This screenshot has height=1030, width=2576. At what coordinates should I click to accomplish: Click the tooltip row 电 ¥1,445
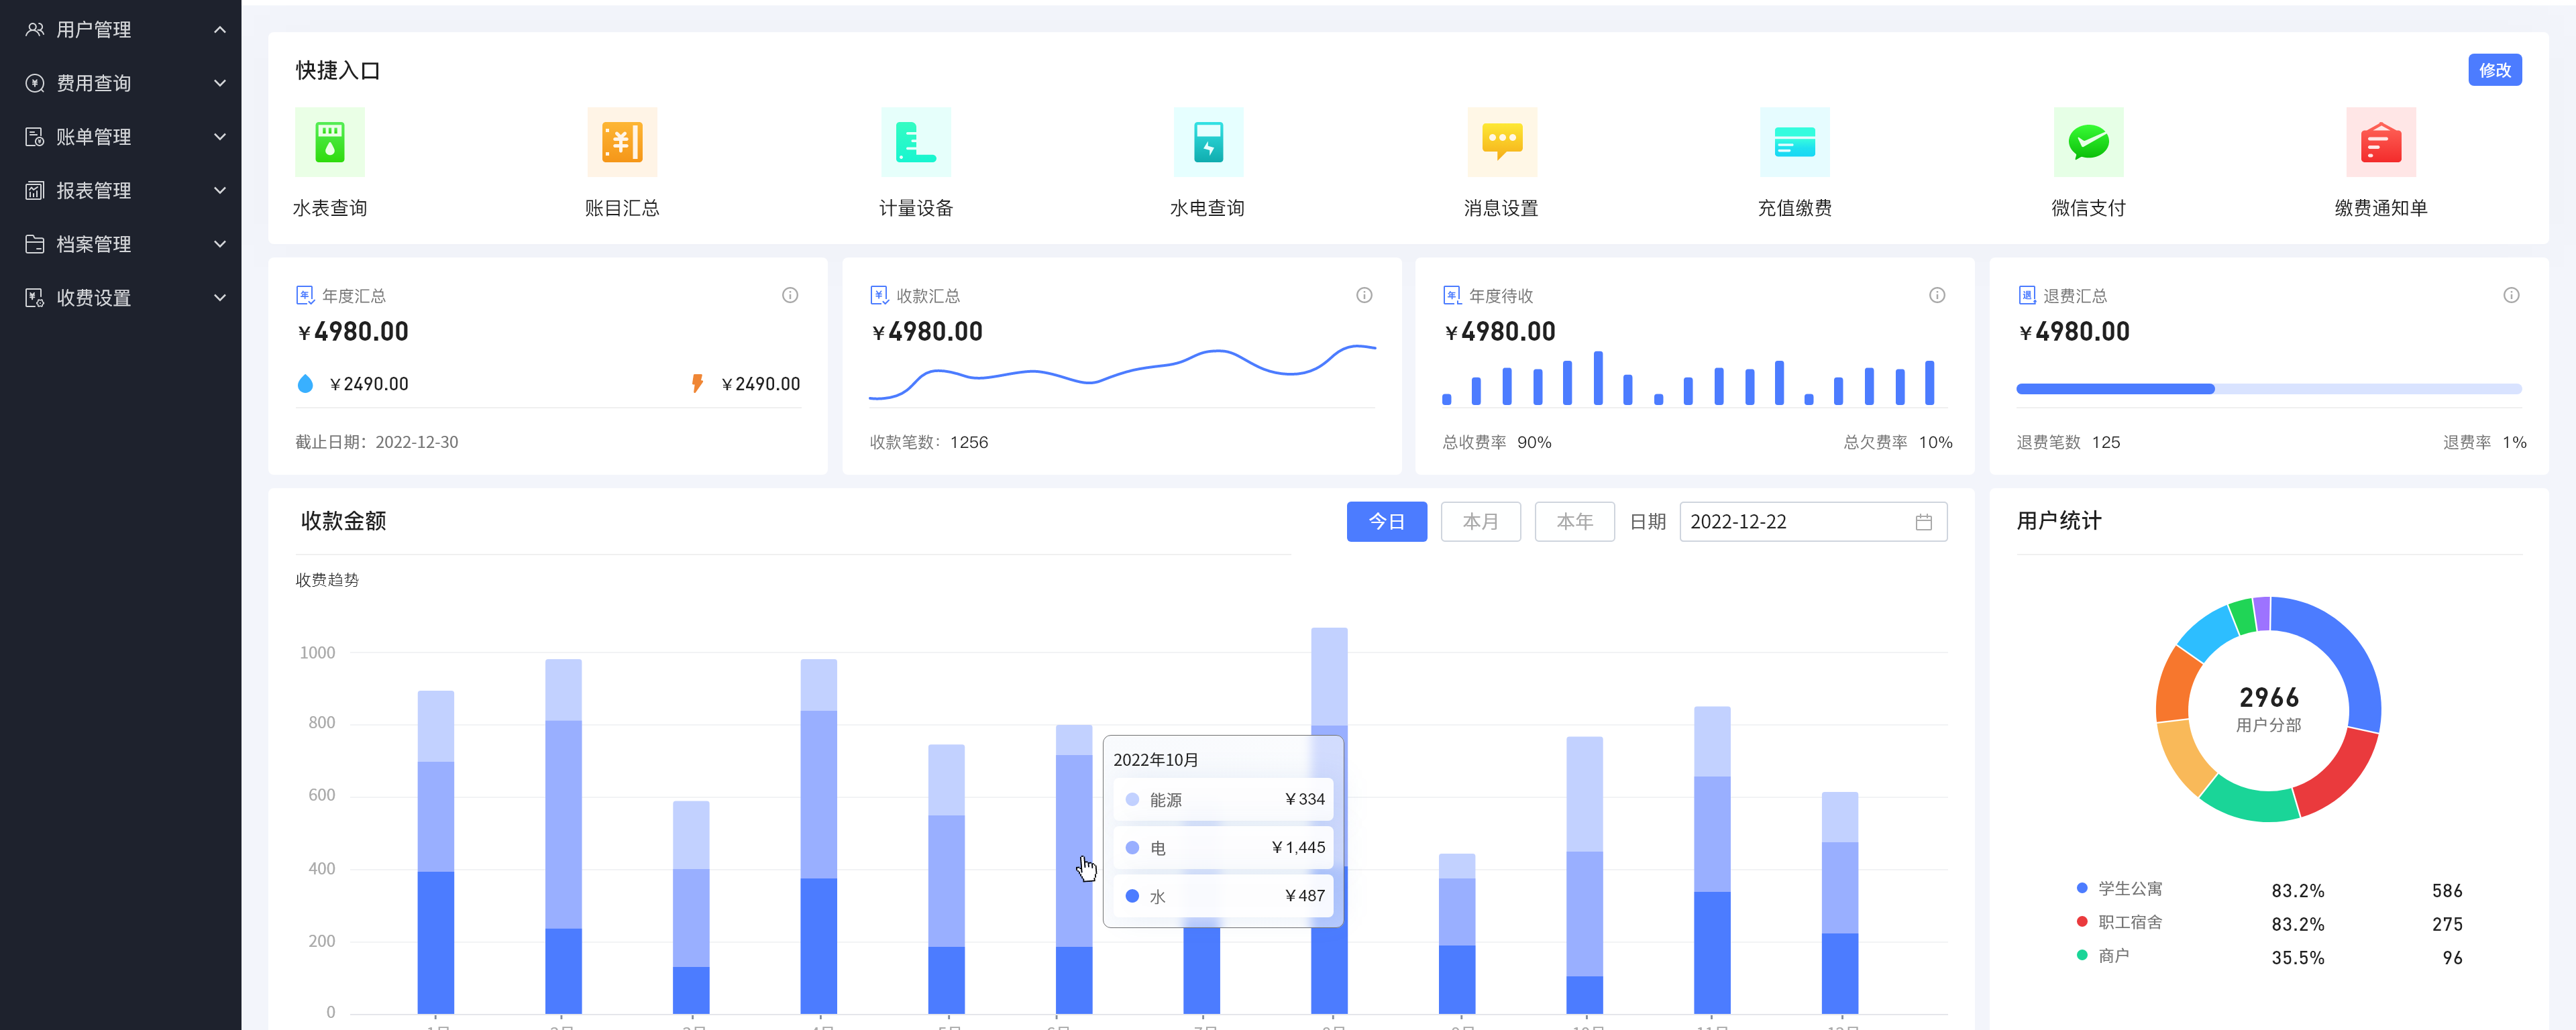(1223, 847)
